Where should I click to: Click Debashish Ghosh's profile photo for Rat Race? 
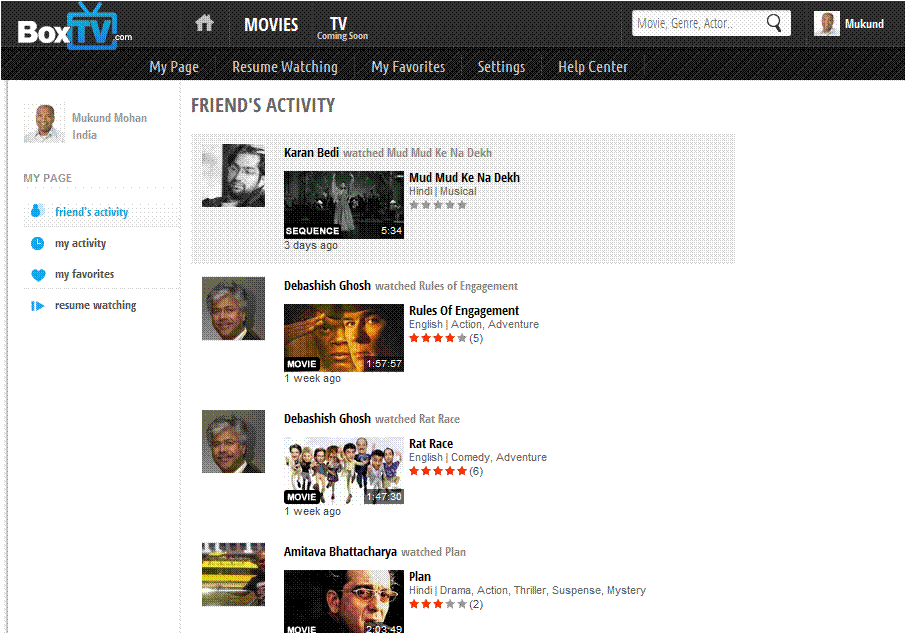(x=233, y=441)
